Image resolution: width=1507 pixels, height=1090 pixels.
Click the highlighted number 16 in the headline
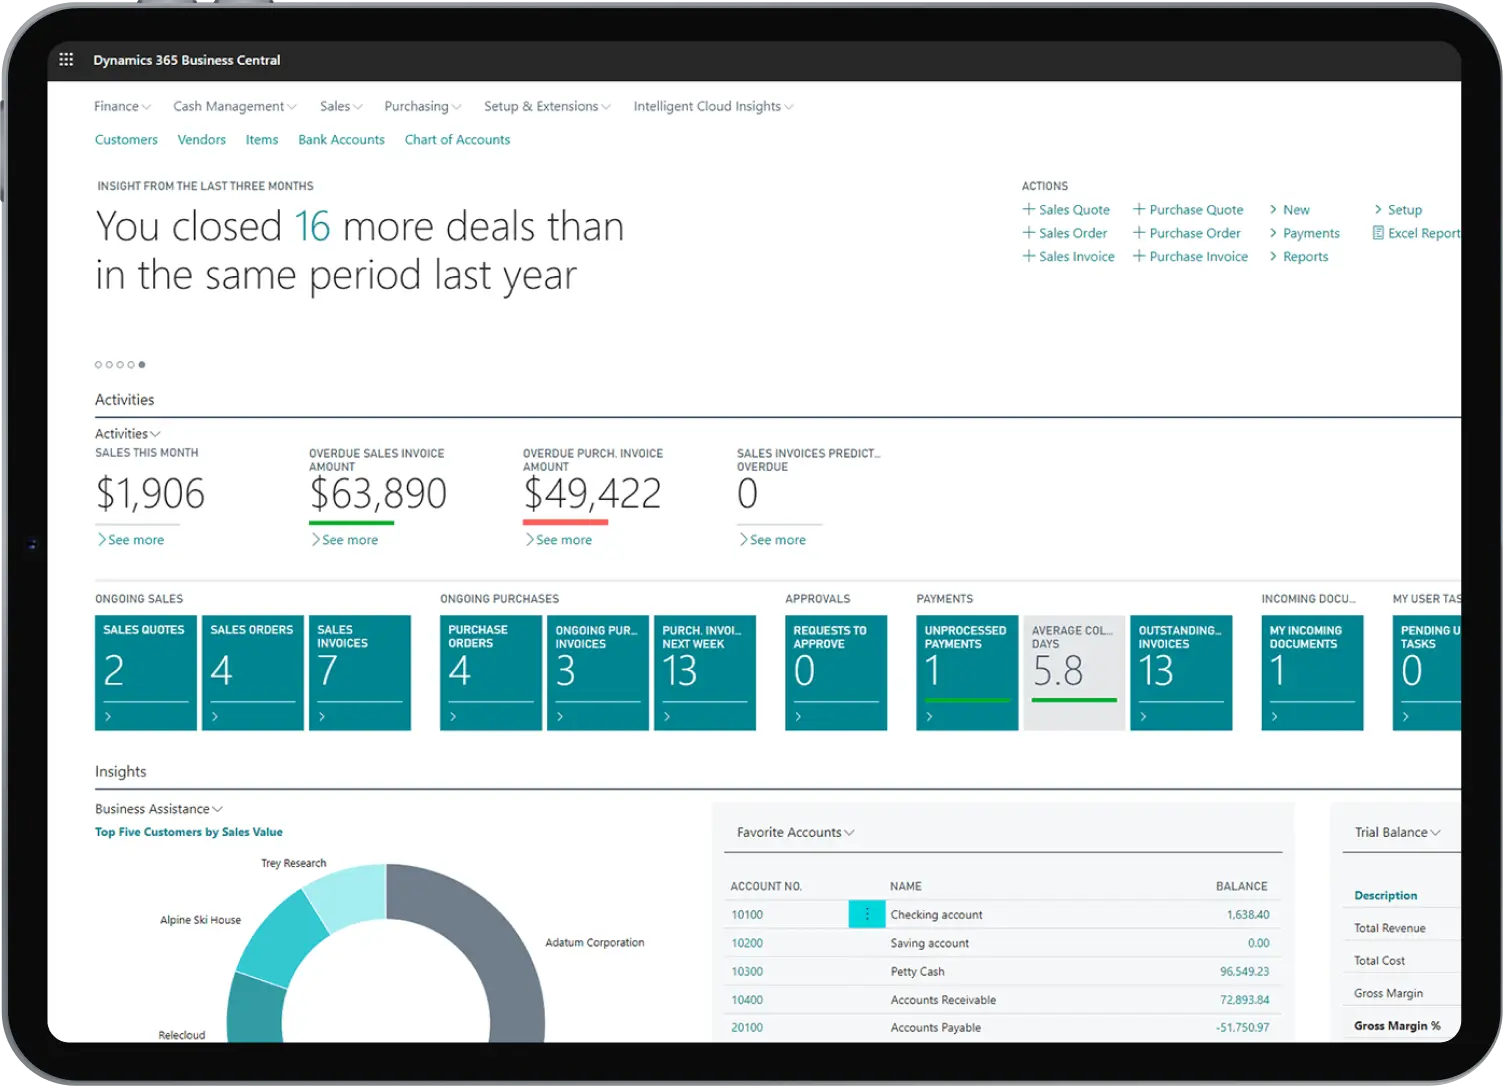[312, 227]
